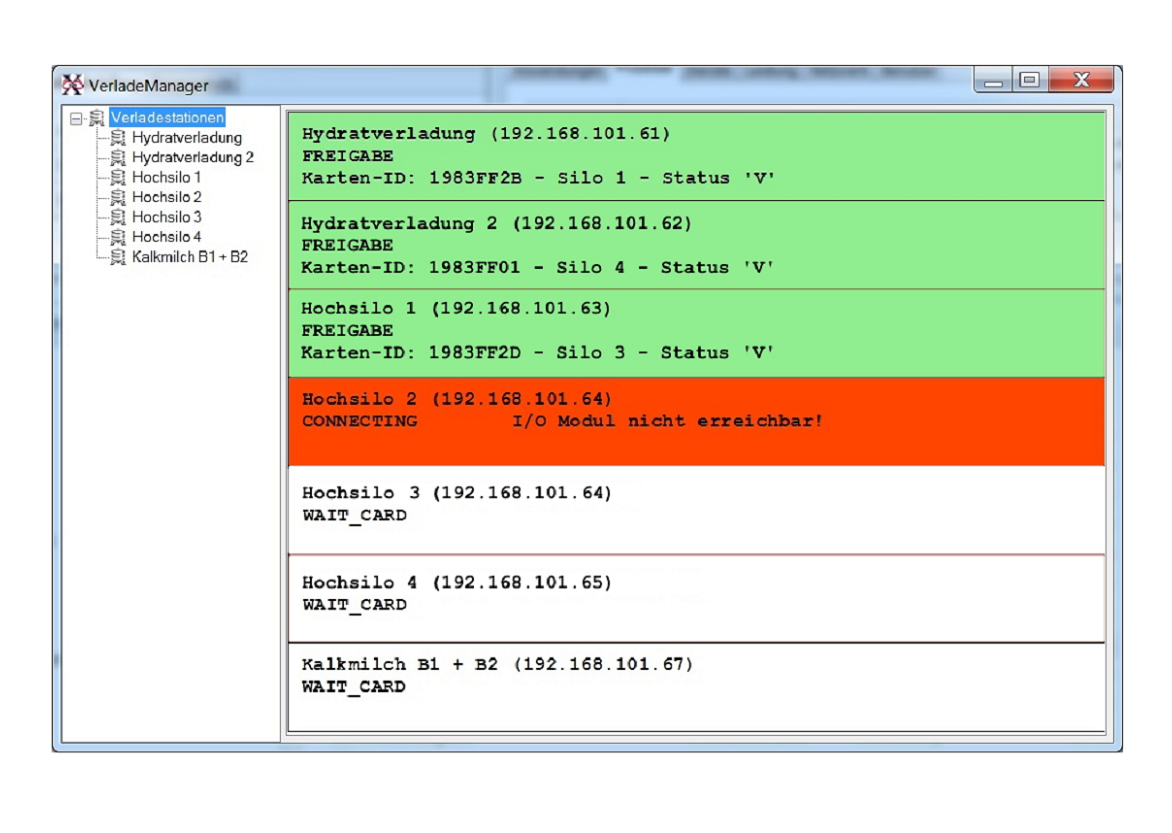Click the station icon next to Hochsilo 3
The height and width of the screenshot is (833, 1172).
coord(118,217)
